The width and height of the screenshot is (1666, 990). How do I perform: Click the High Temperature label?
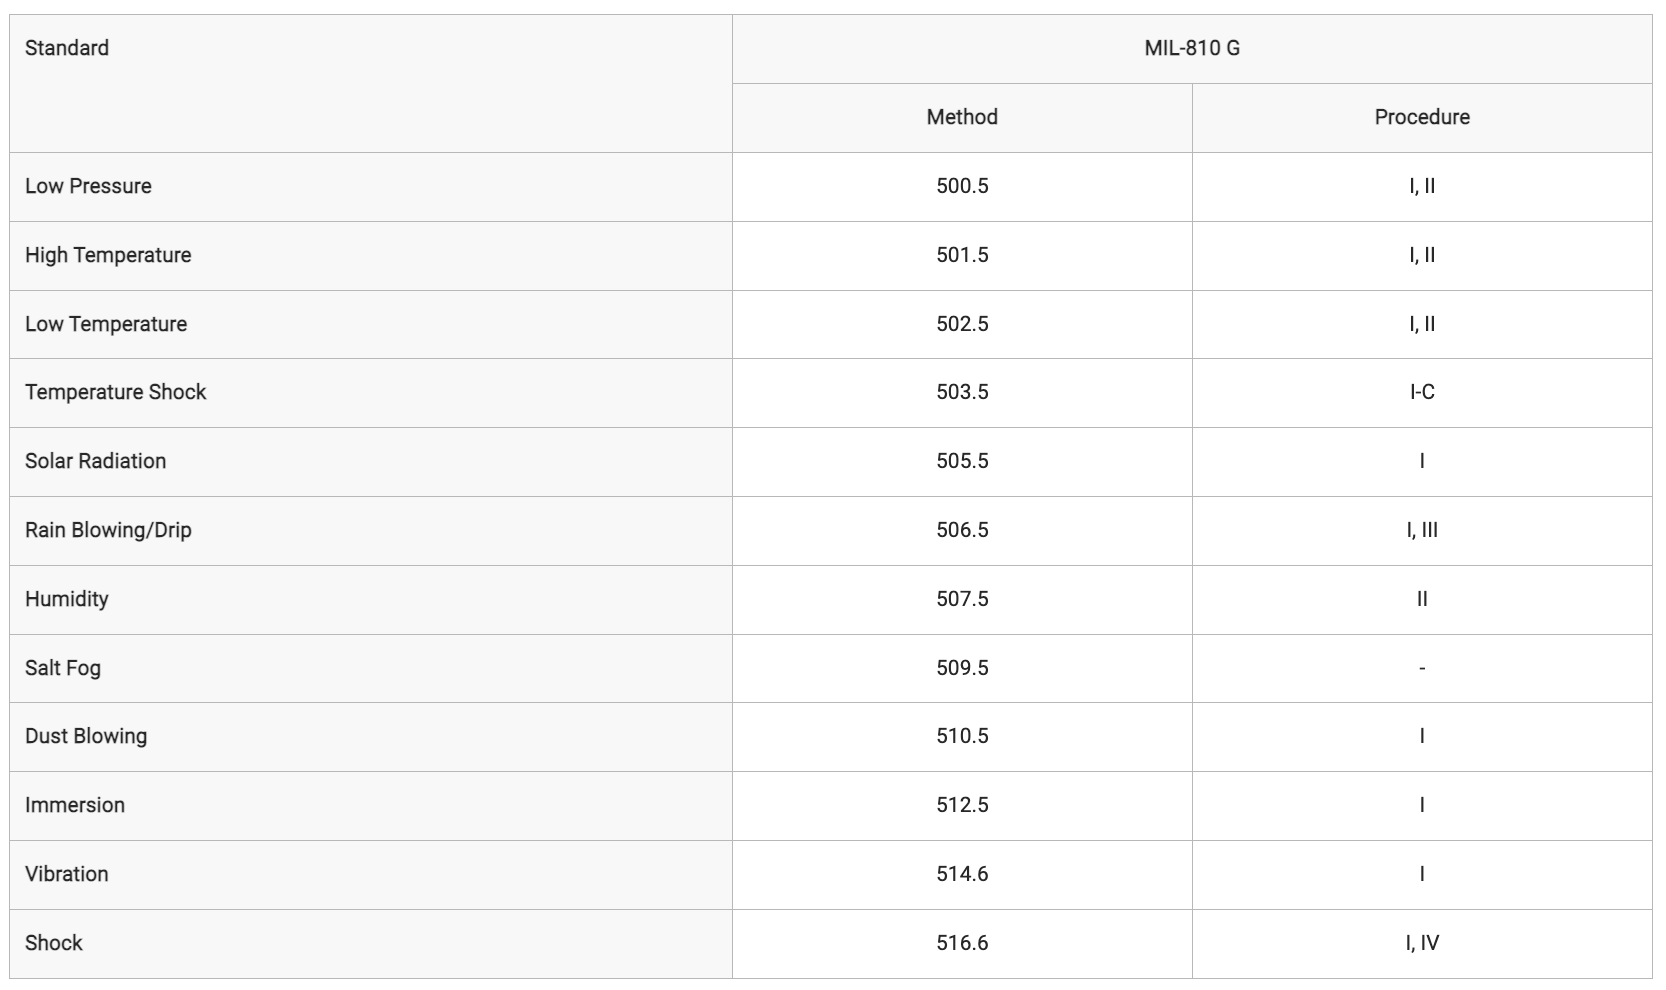(x=108, y=255)
